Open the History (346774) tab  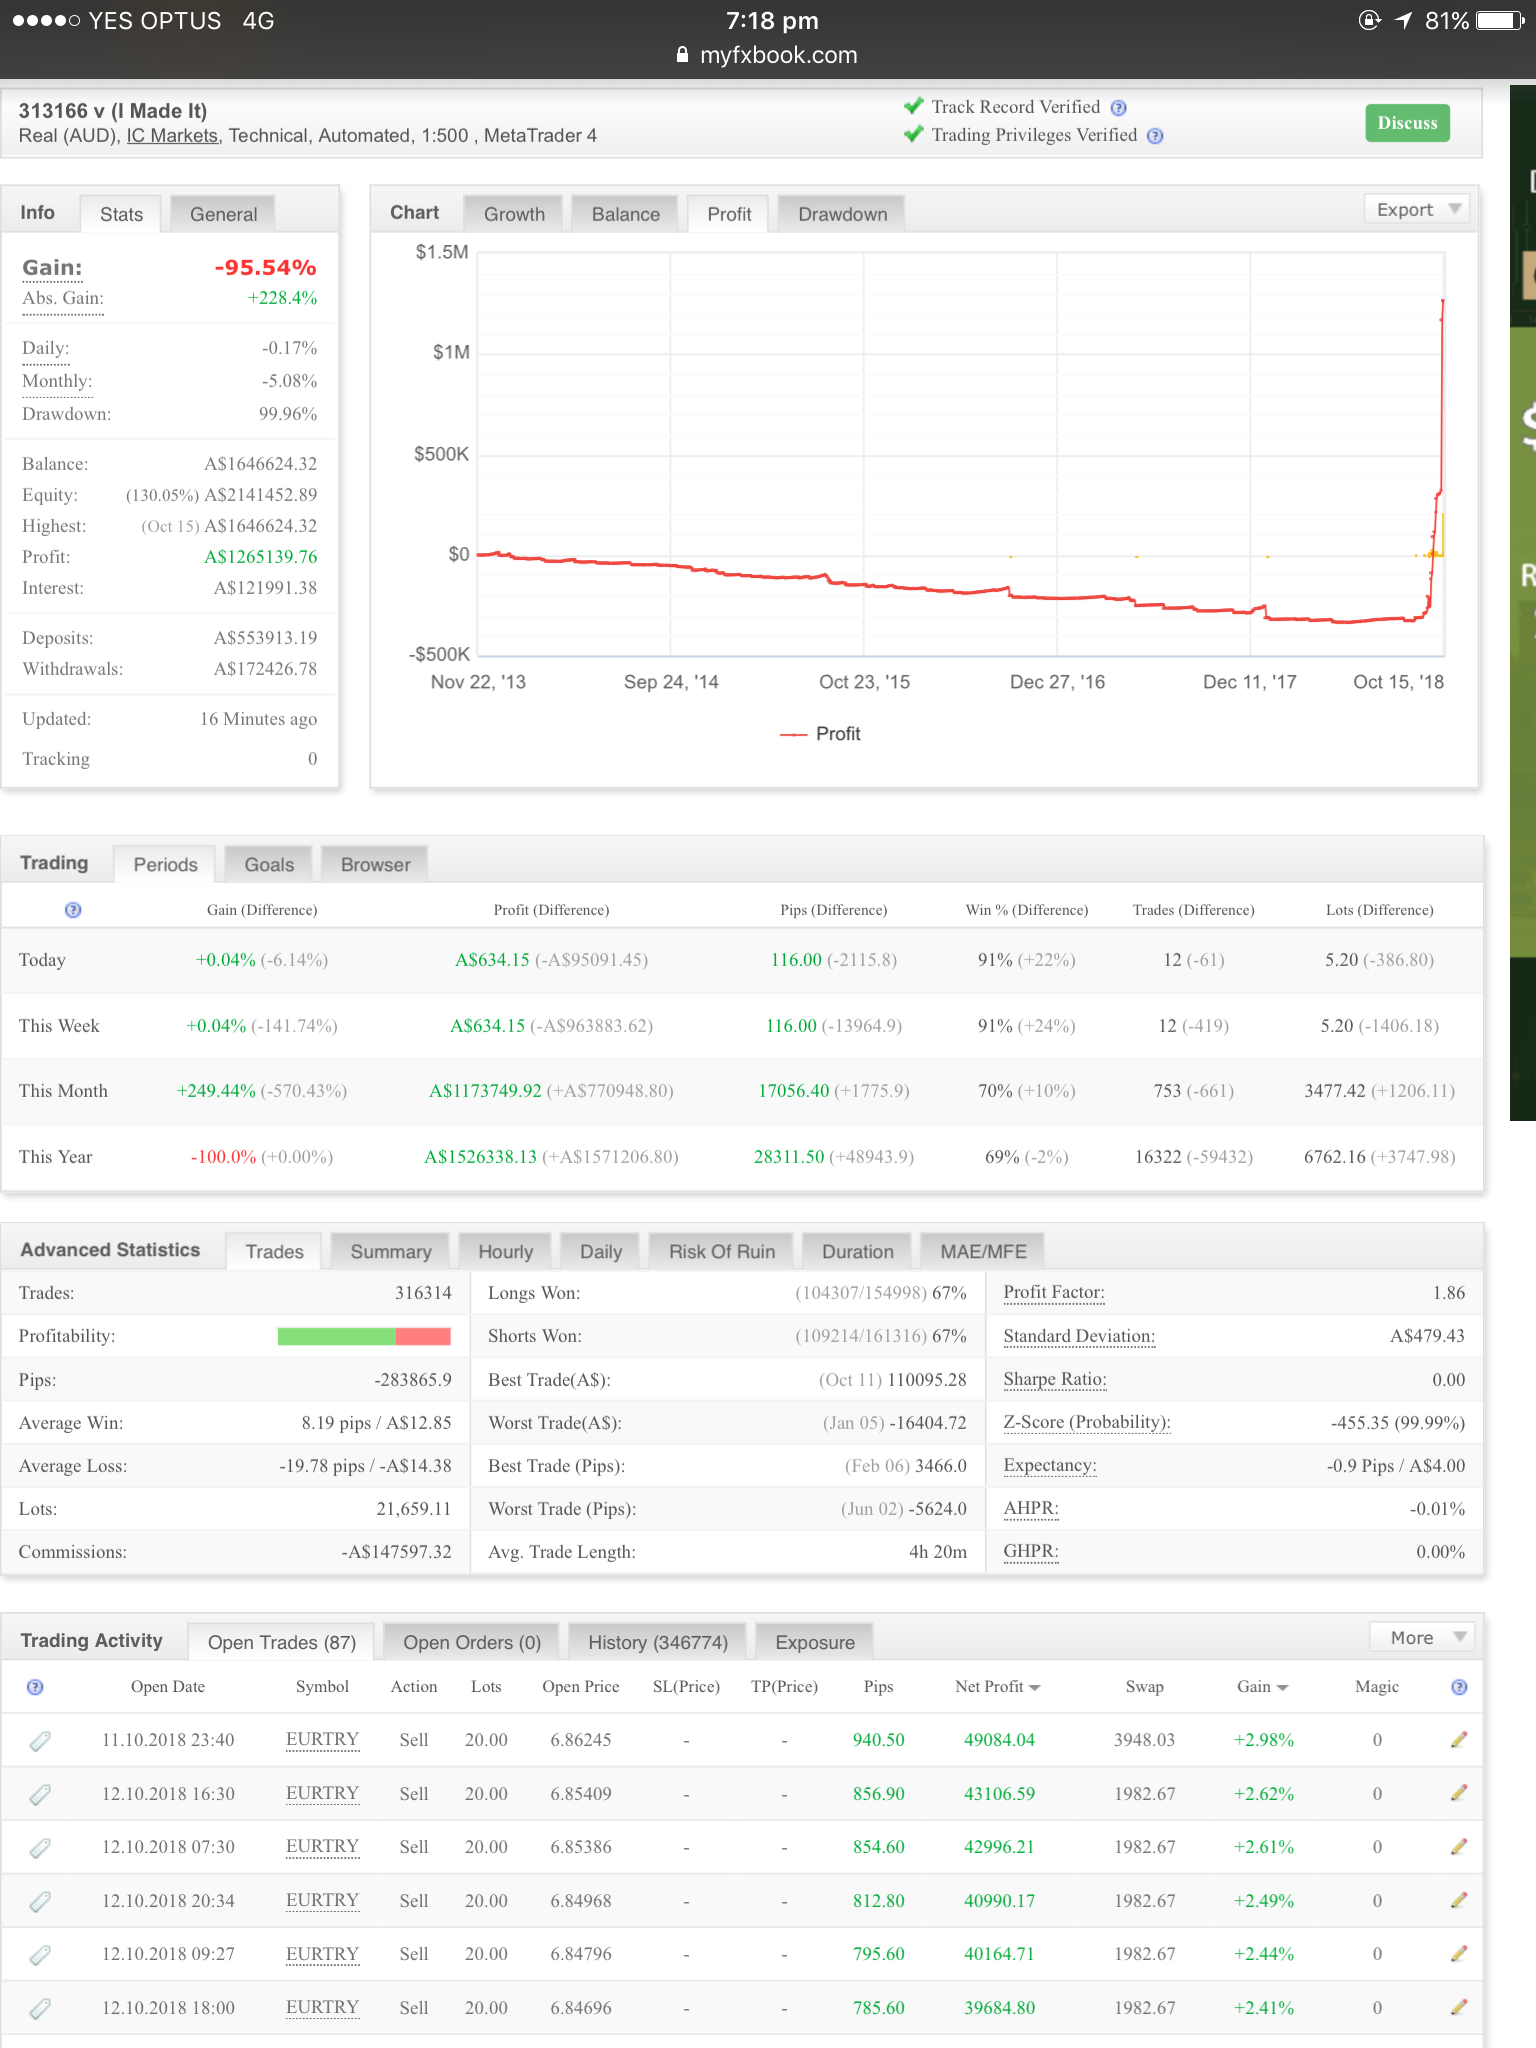pyautogui.click(x=657, y=1642)
